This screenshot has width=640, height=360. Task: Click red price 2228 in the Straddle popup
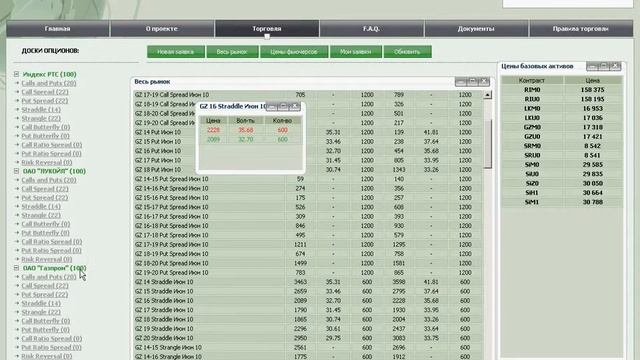coord(213,130)
